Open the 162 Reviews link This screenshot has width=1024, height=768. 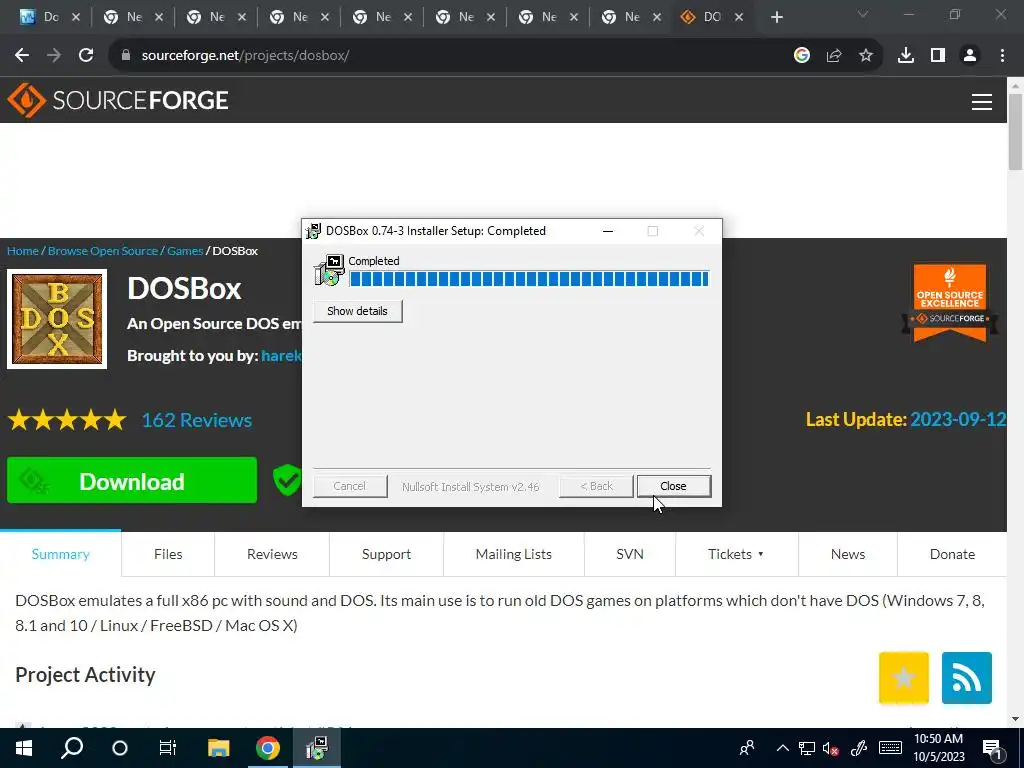197,420
